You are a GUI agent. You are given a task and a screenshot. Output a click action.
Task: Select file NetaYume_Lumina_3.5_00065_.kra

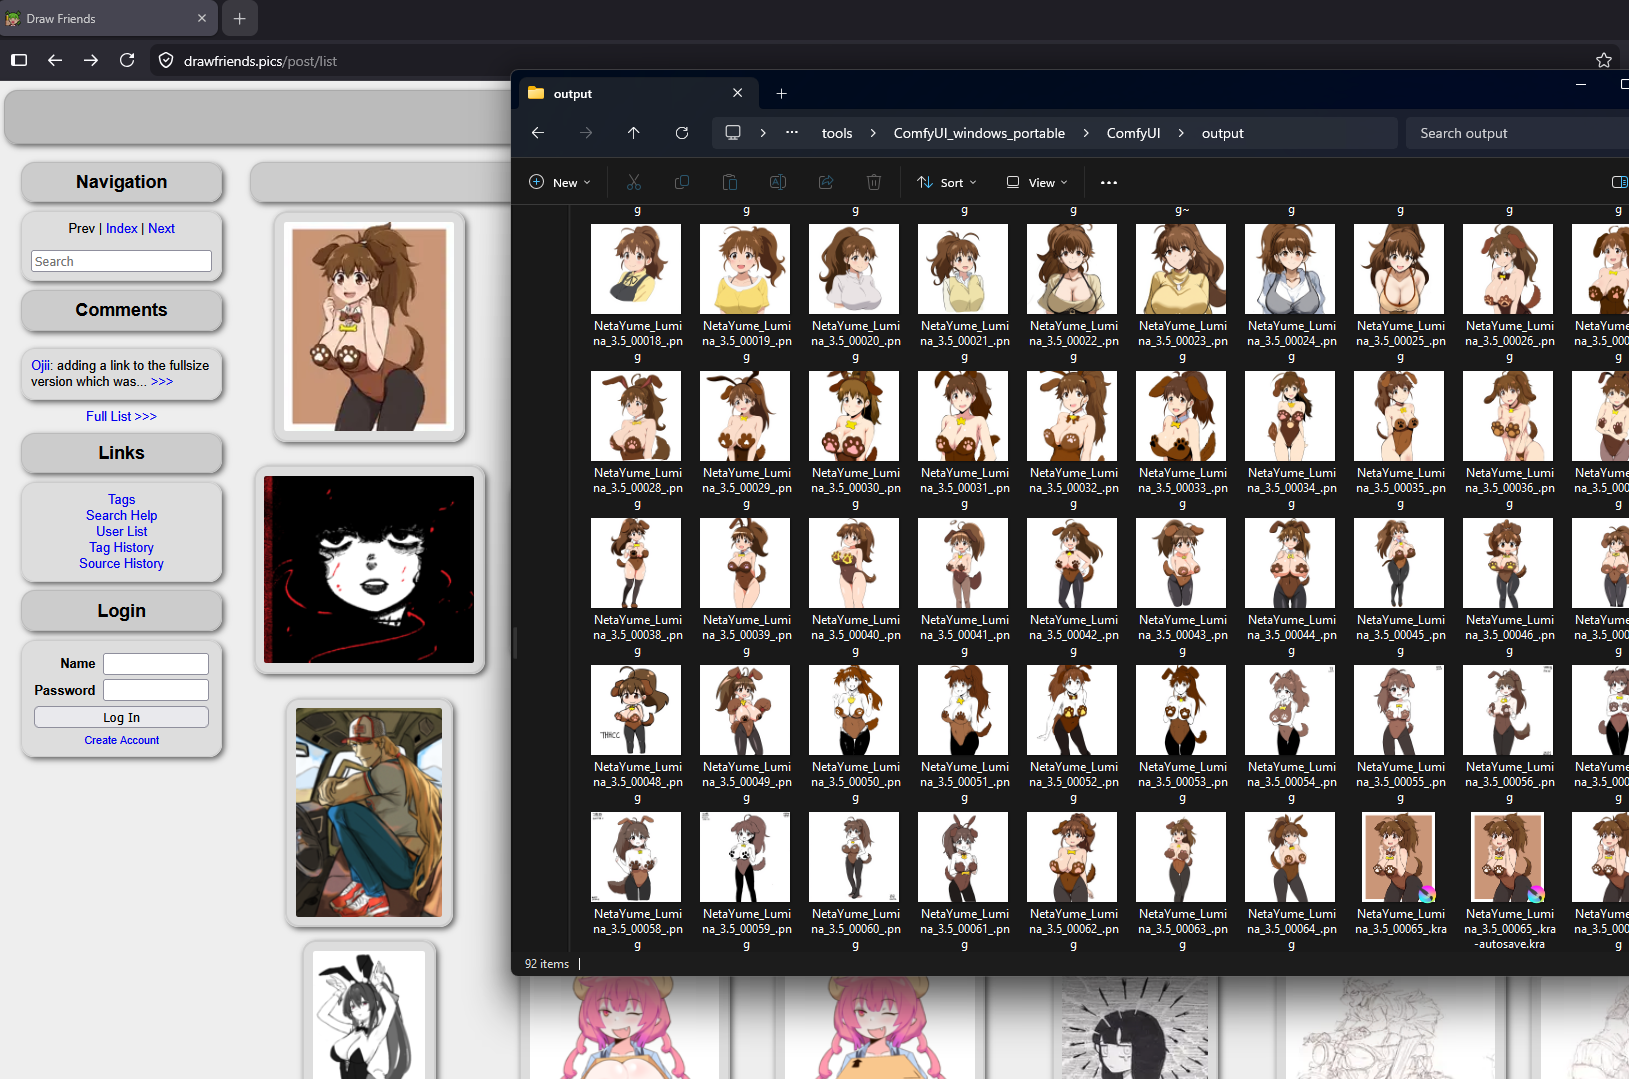click(x=1400, y=874)
